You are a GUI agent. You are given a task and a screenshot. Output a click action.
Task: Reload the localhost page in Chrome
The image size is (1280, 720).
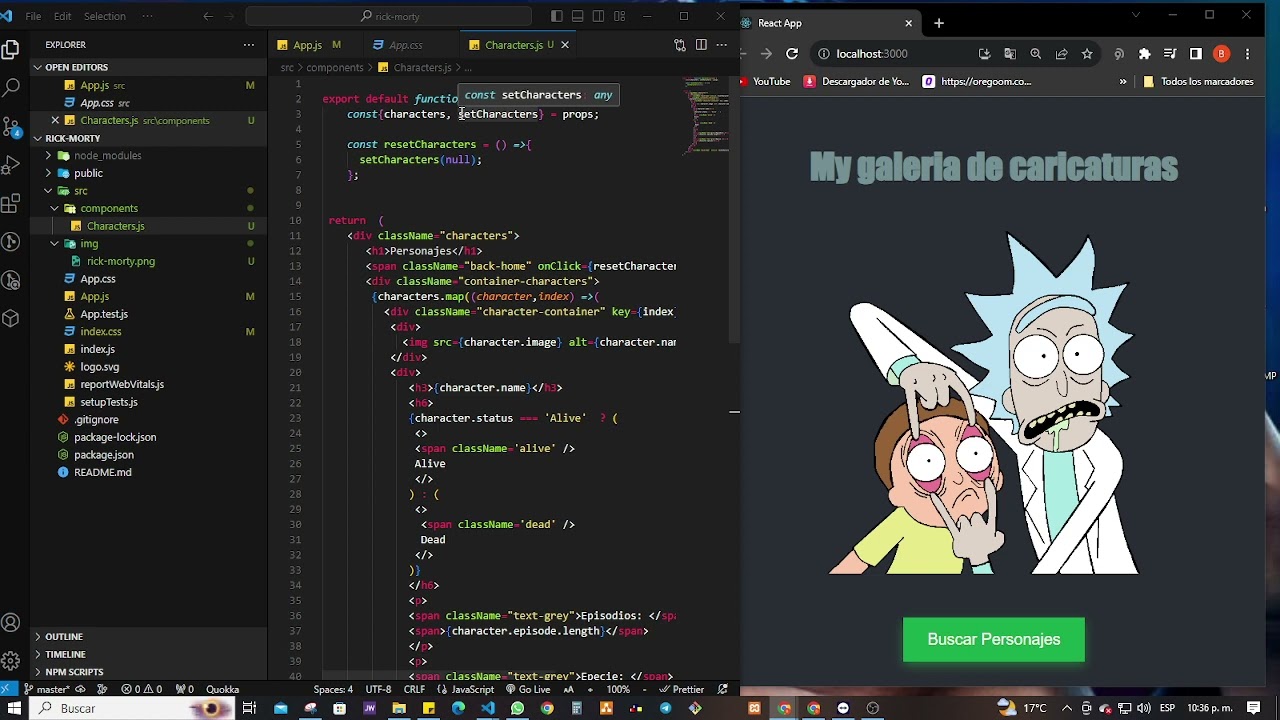(792, 54)
